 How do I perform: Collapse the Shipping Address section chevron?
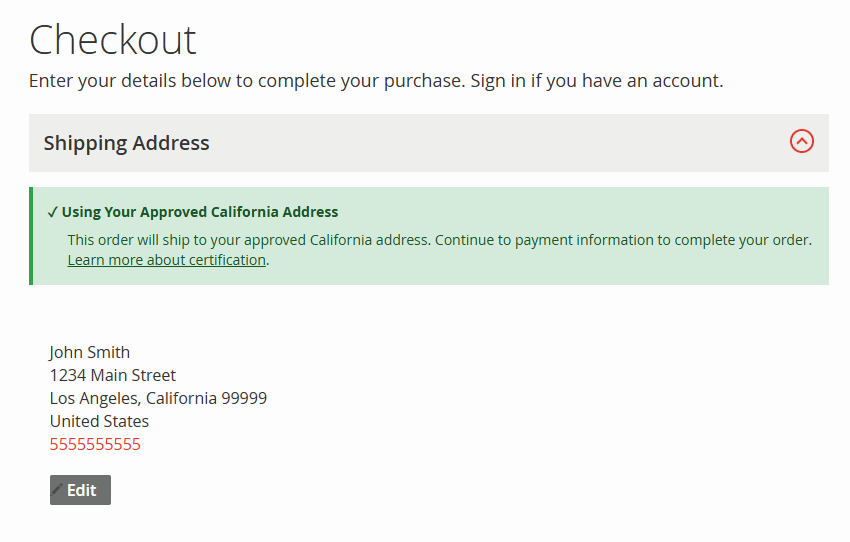[801, 142]
